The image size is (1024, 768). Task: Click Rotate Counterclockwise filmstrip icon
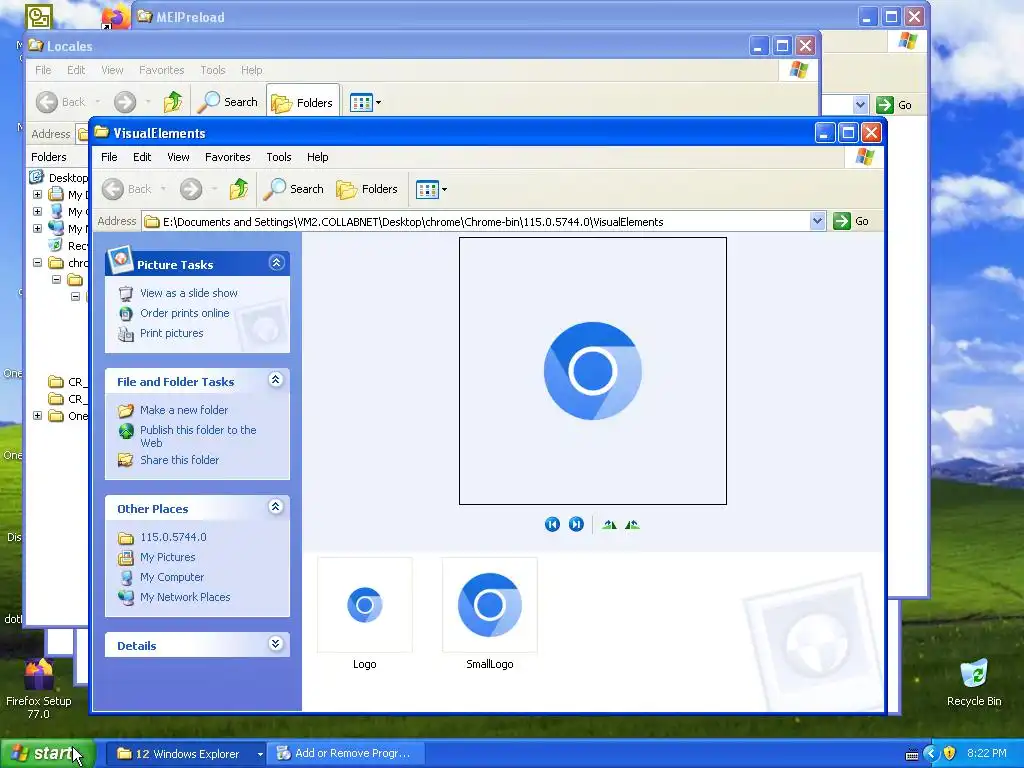coord(632,524)
